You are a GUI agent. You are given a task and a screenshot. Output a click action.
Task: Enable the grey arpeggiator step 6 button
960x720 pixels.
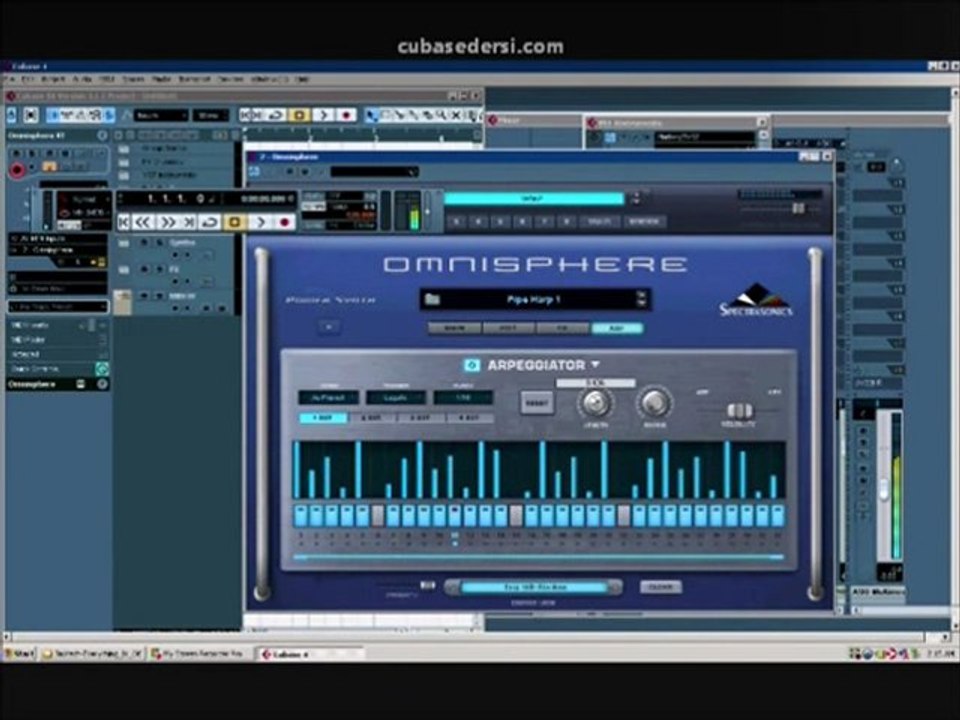[378, 516]
